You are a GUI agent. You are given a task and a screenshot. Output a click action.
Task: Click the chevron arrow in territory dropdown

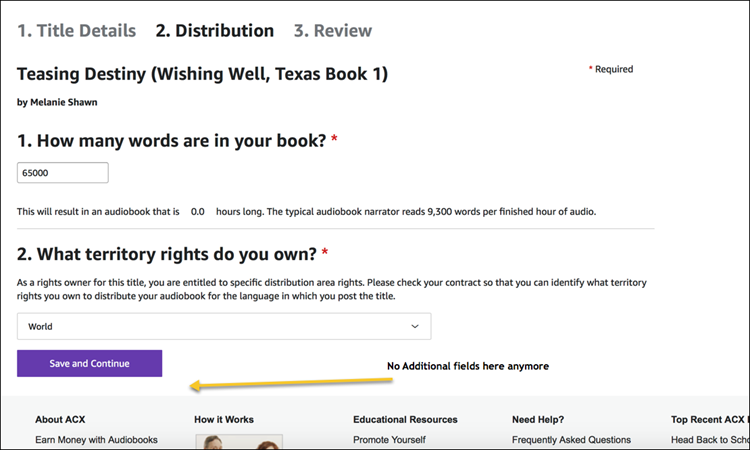(x=416, y=326)
